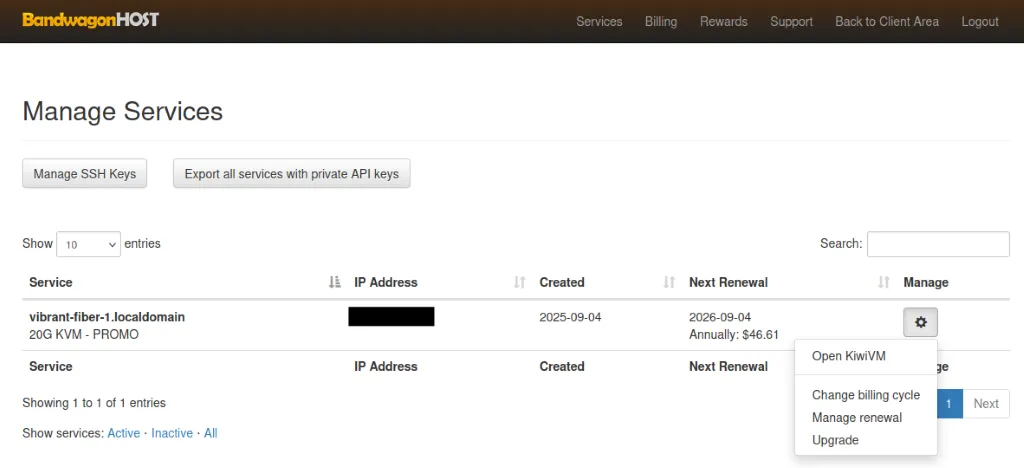Viewport: 1024px width, 468px height.
Task: Choose Upgrade from the manage menu
Action: (x=835, y=440)
